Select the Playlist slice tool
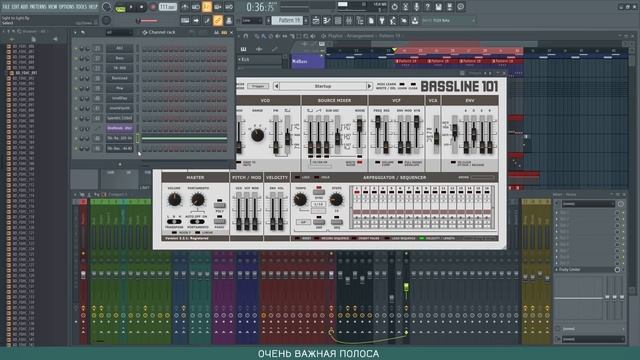The width and height of the screenshot is (640, 360). tap(292, 36)
